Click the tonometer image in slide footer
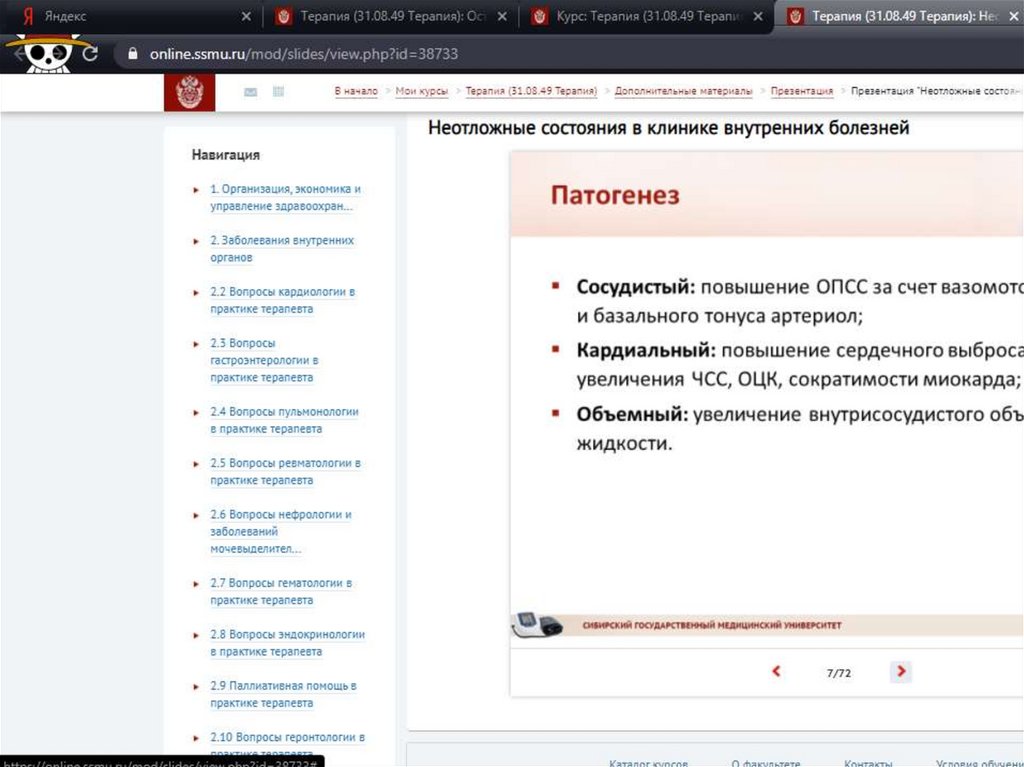This screenshot has height=767, width=1024. coord(537,625)
